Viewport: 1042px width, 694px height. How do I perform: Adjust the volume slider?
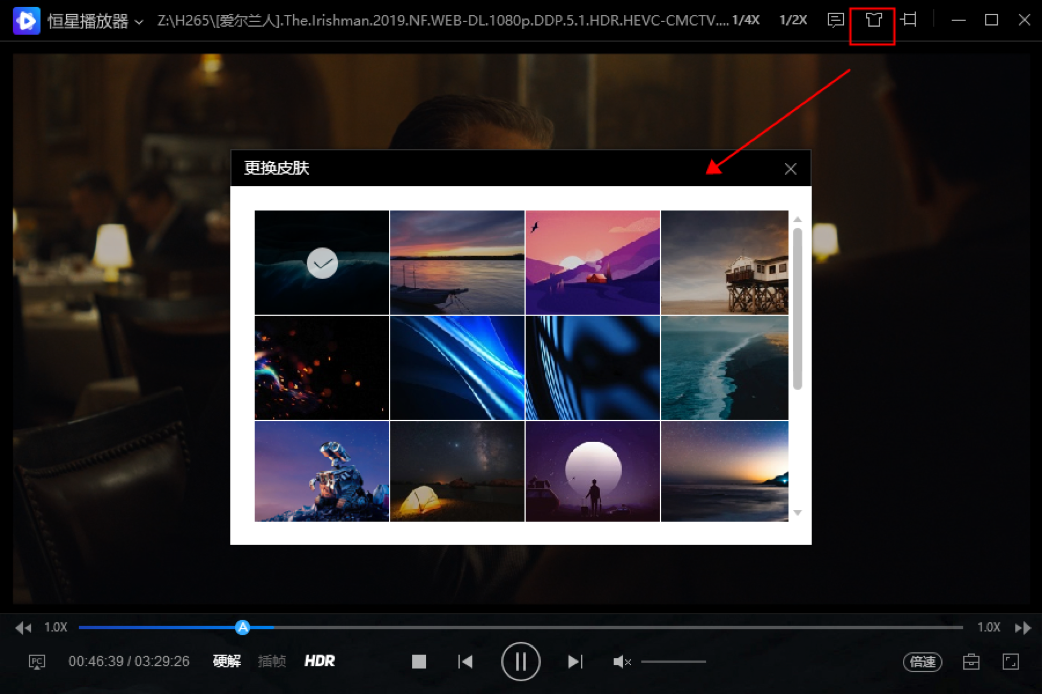pos(673,661)
